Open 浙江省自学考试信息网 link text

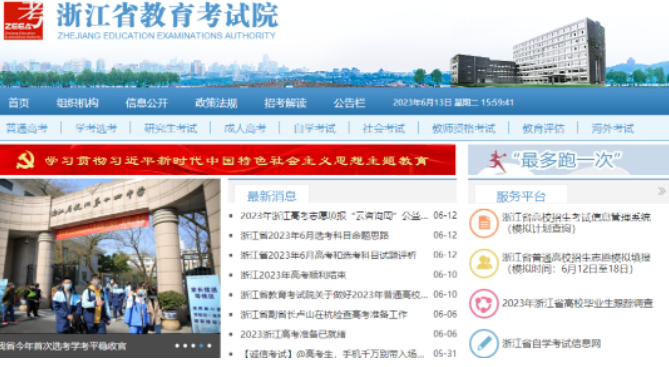coord(551,344)
